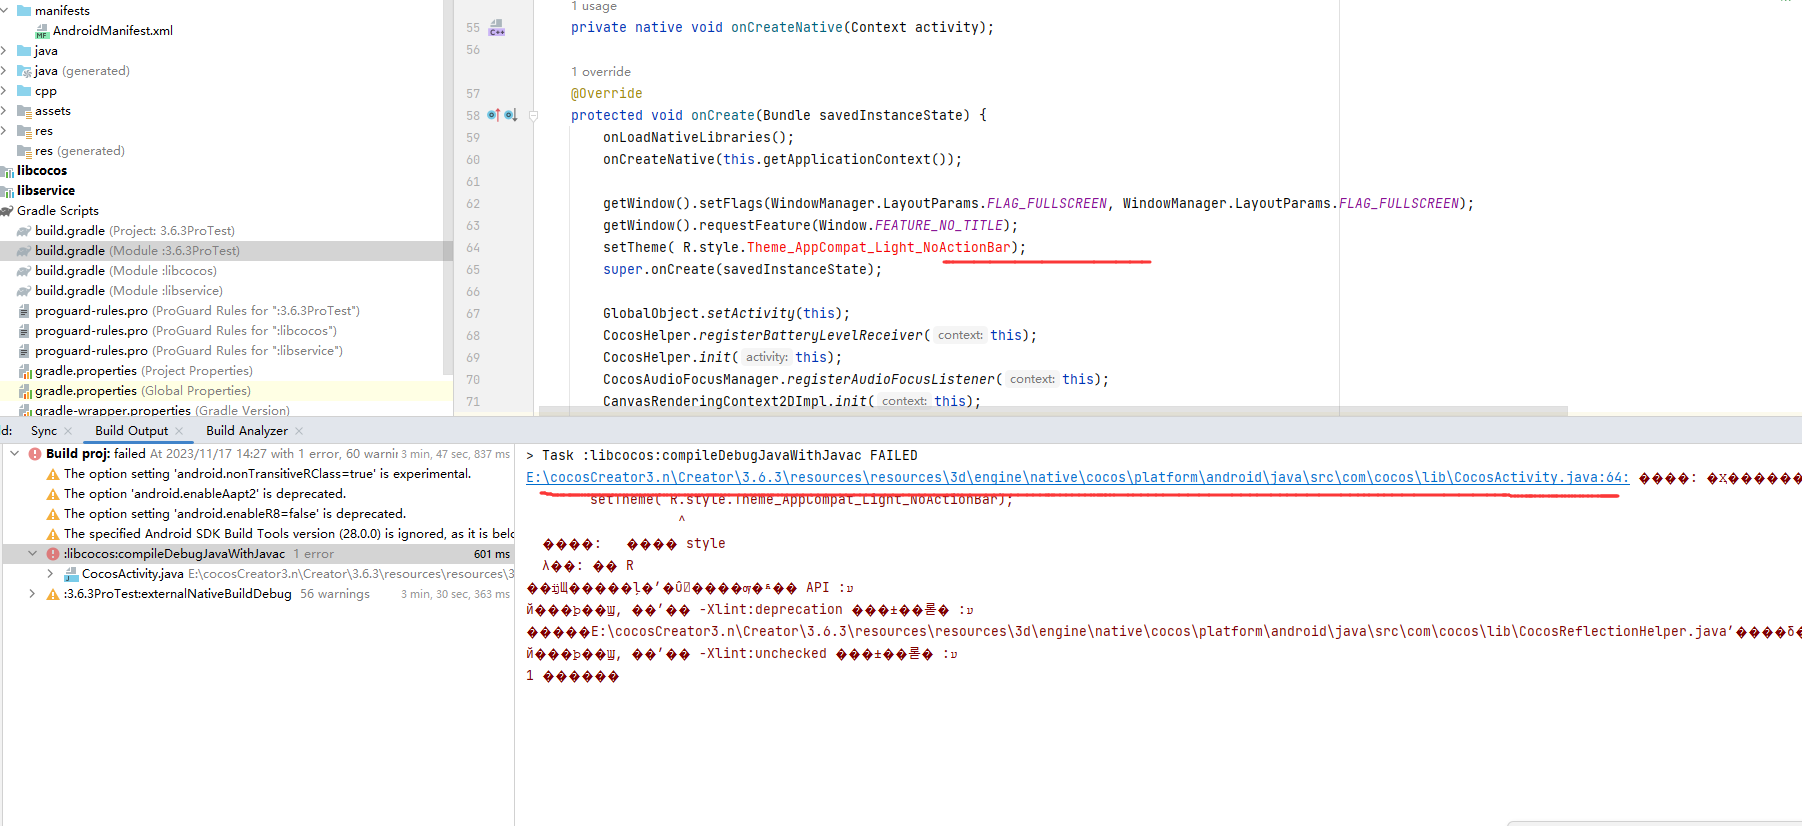This screenshot has width=1802, height=826.
Task: Click warning icon on externalNativeBuildDebug row
Action: (x=53, y=594)
